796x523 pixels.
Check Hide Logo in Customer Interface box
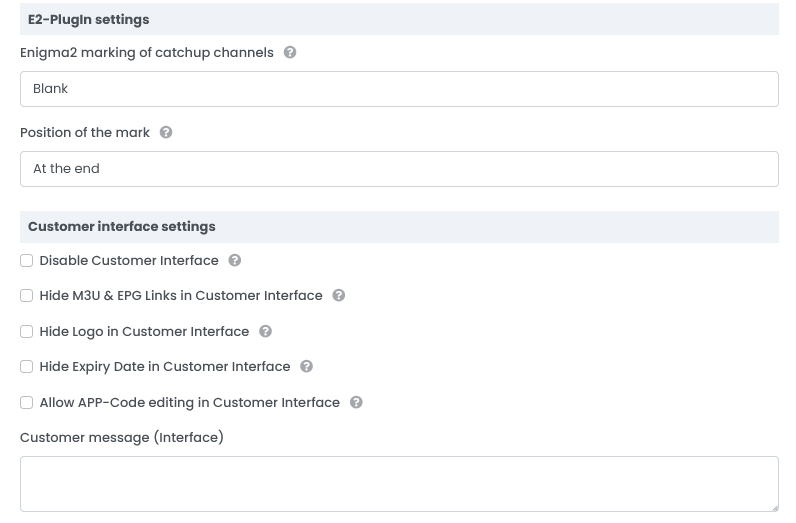tap(27, 332)
